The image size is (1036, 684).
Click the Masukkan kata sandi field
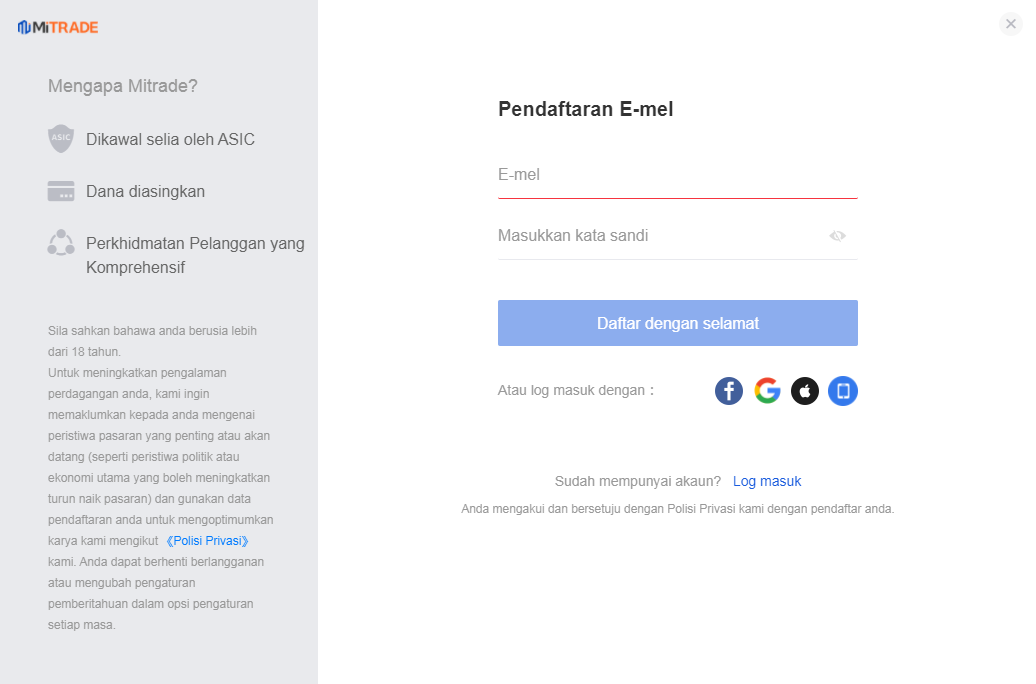pyautogui.click(x=660, y=236)
